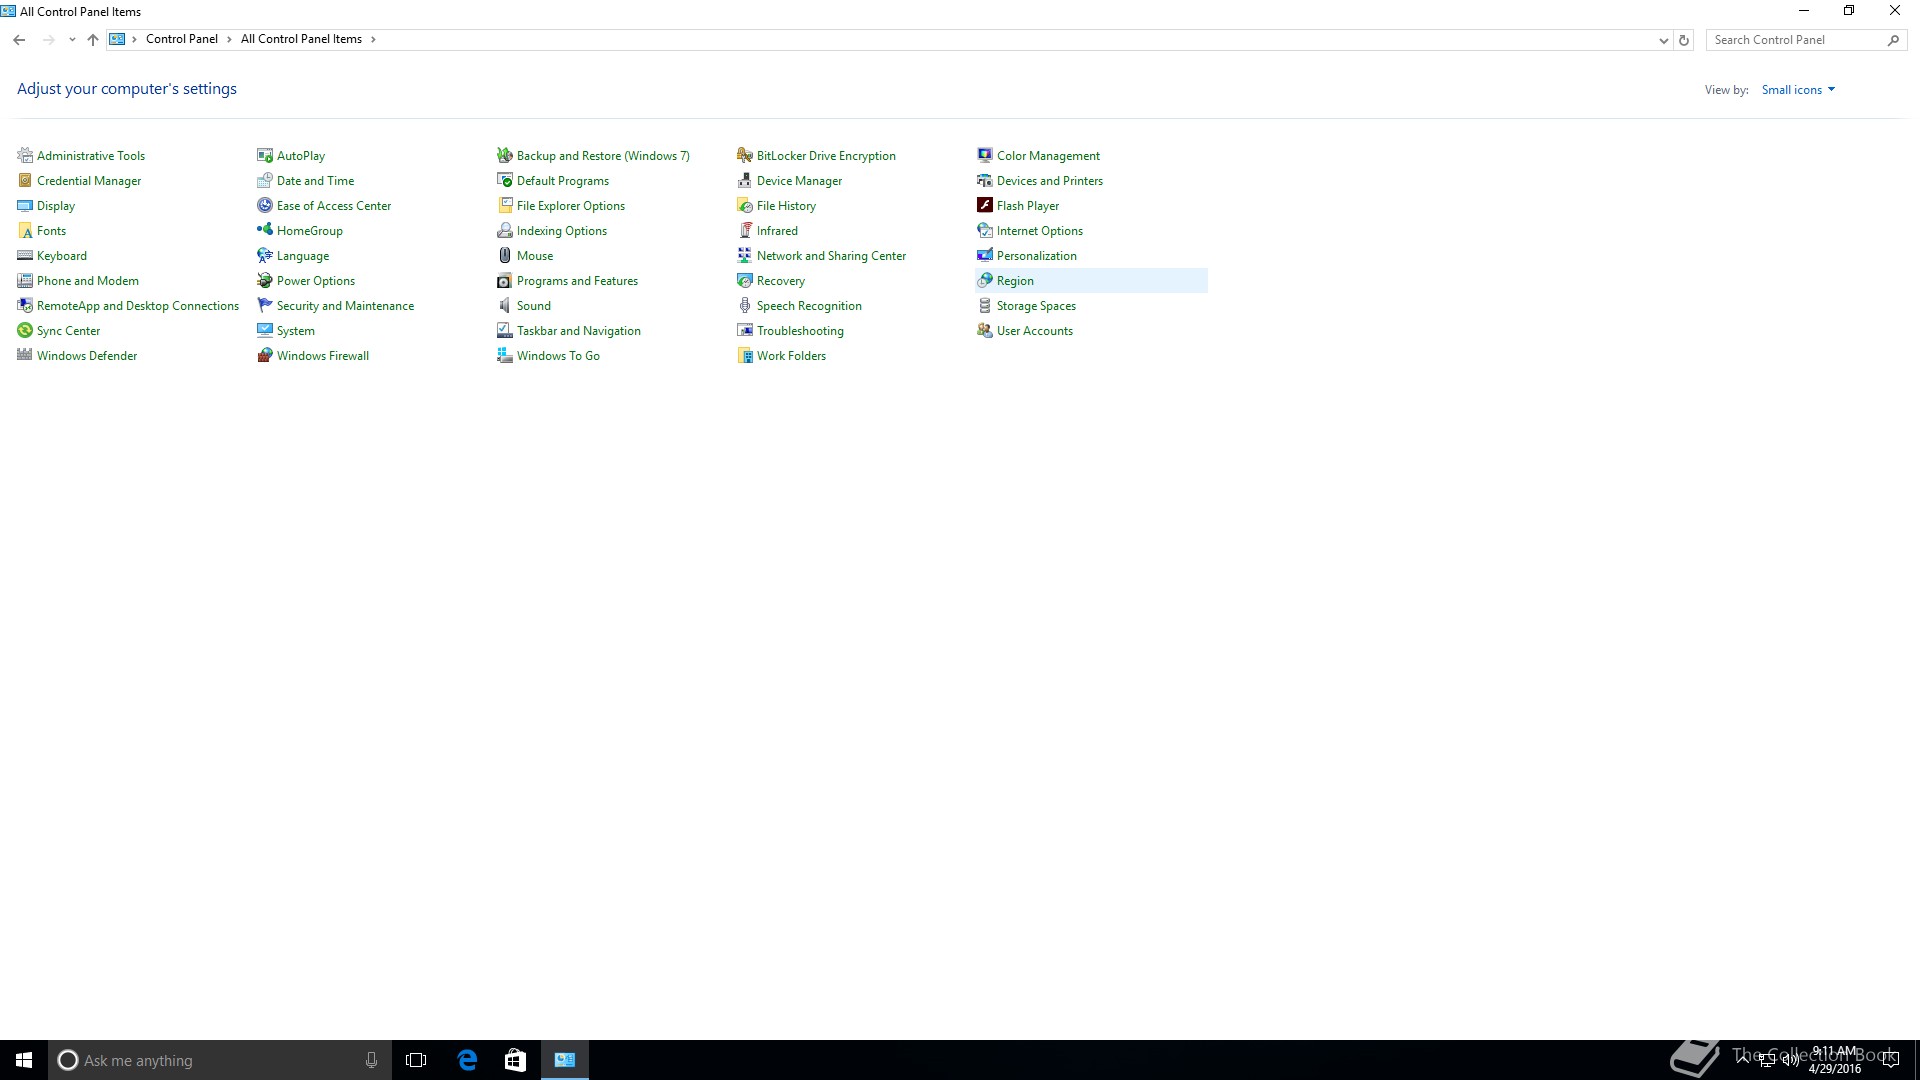Image resolution: width=1920 pixels, height=1080 pixels.
Task: Open the Color Management icon
Action: (985, 155)
